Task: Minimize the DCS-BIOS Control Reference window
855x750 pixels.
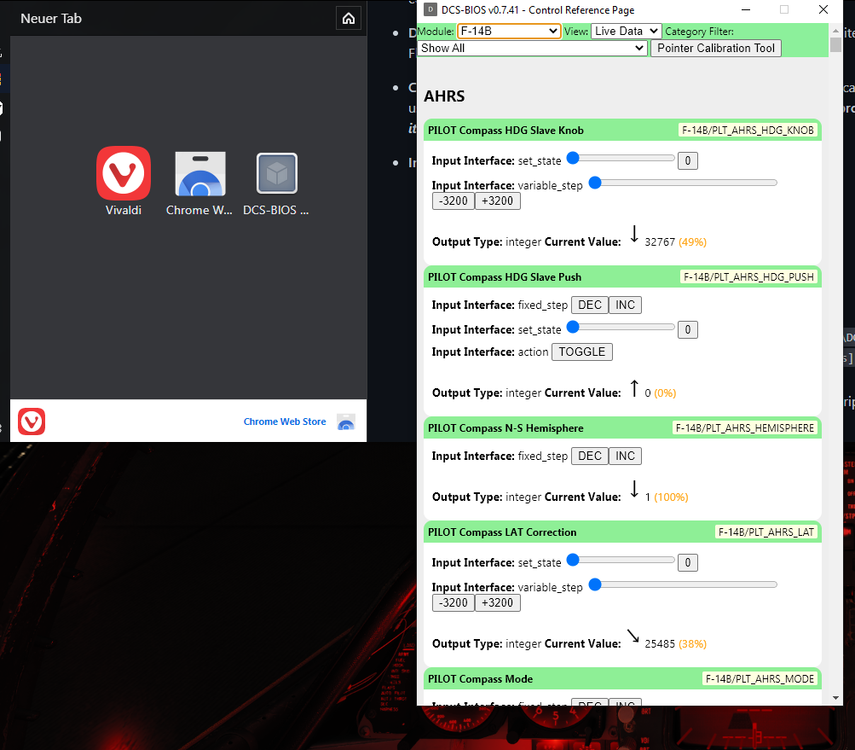Action: (746, 10)
